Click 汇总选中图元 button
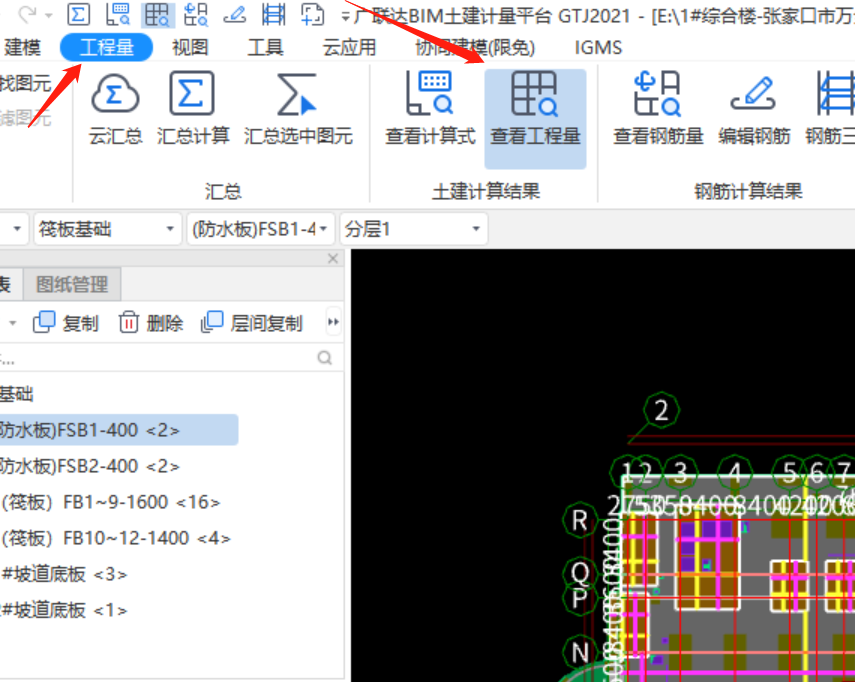Screen dimensions: 855x682 coord(298,110)
